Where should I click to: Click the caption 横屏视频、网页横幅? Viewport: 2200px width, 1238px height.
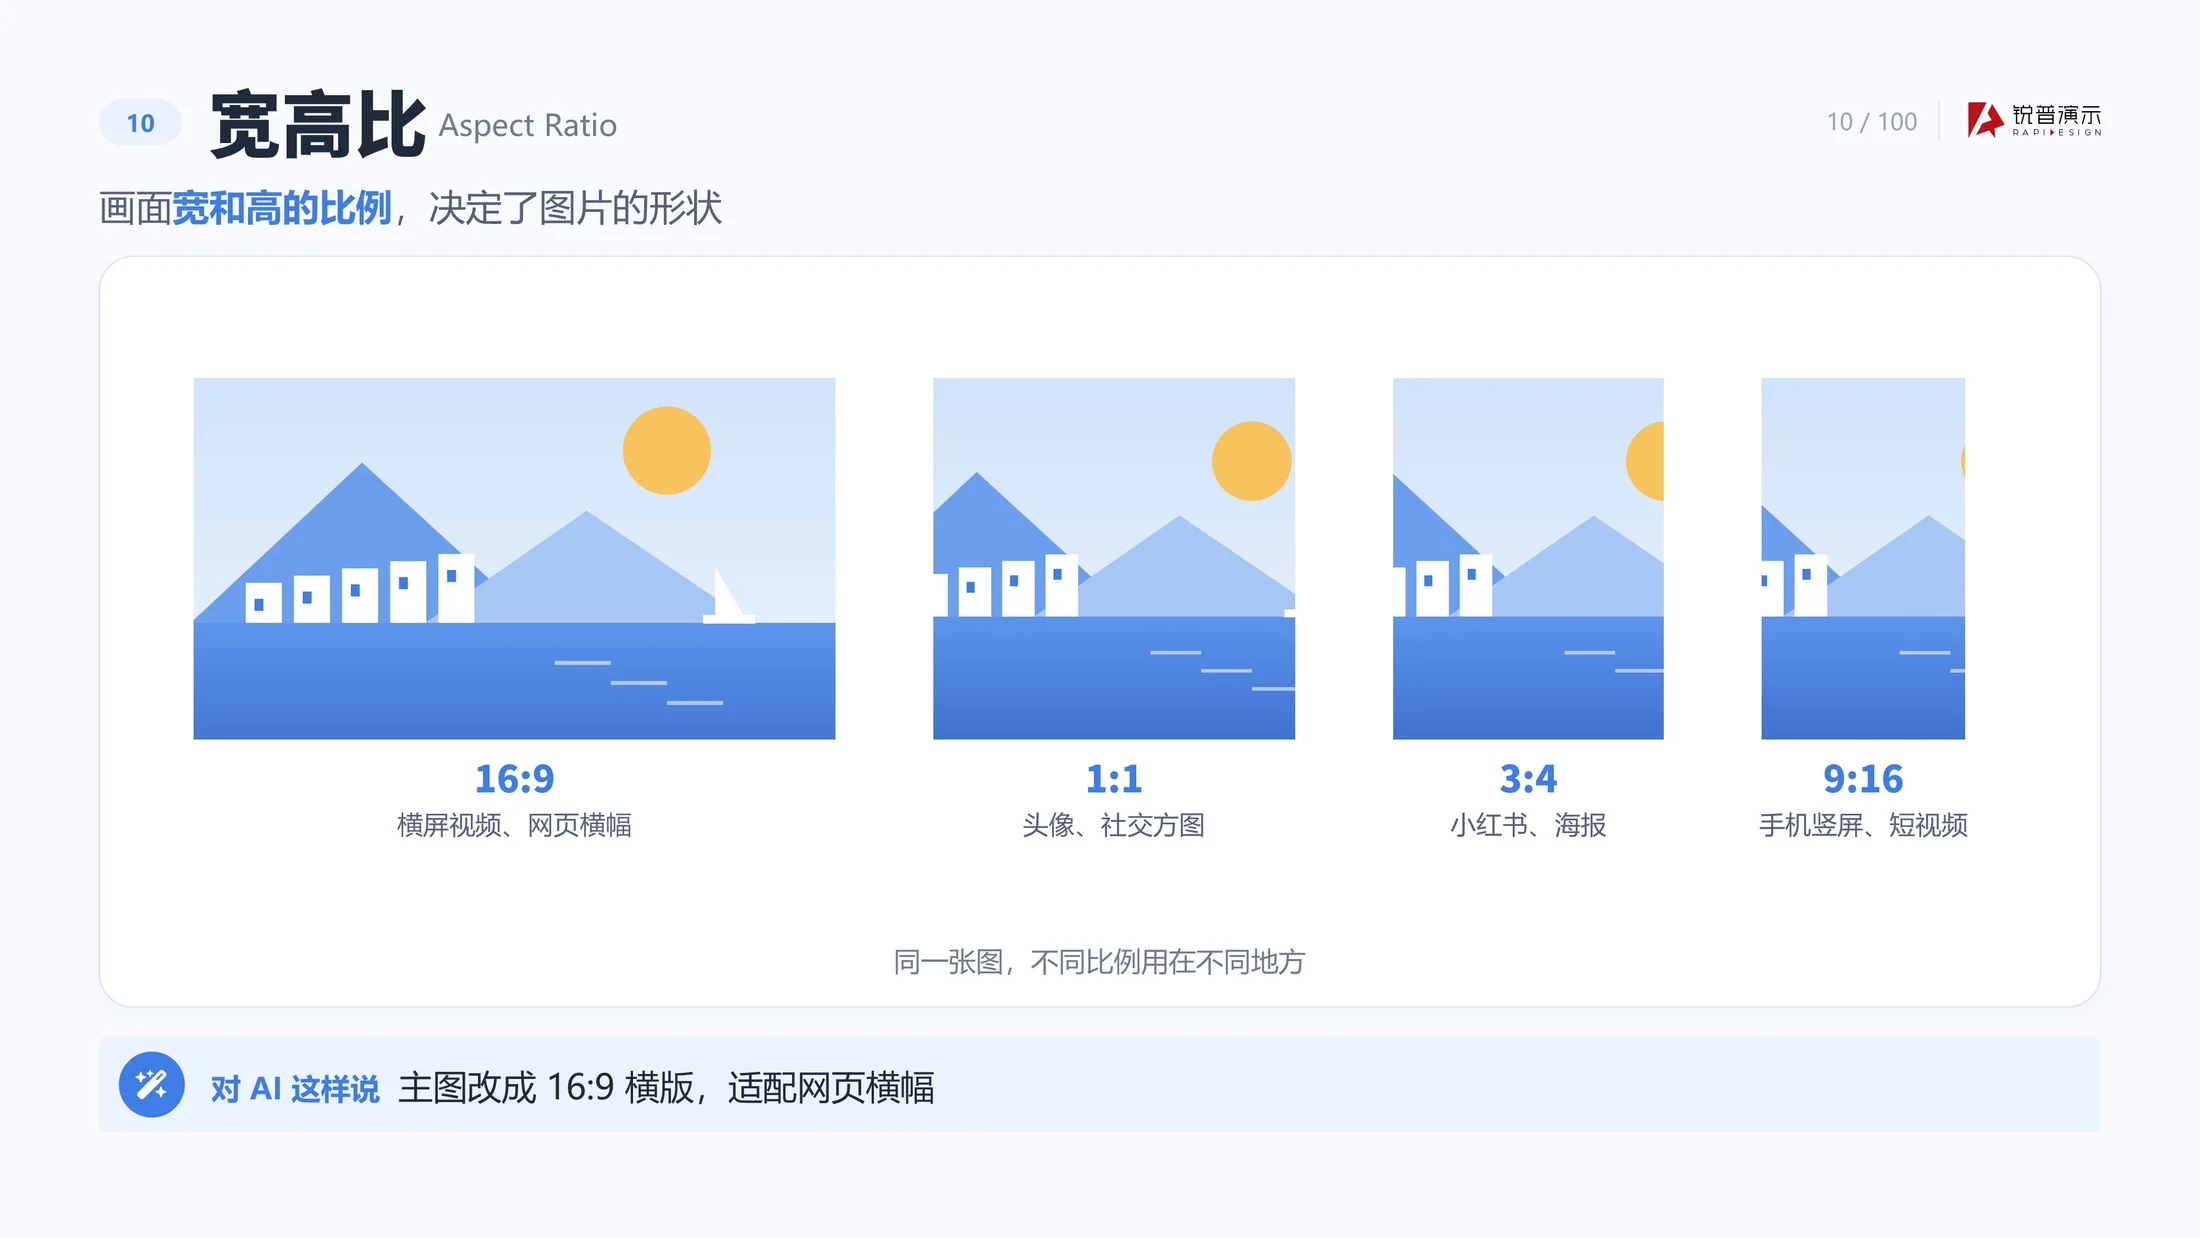coord(514,825)
